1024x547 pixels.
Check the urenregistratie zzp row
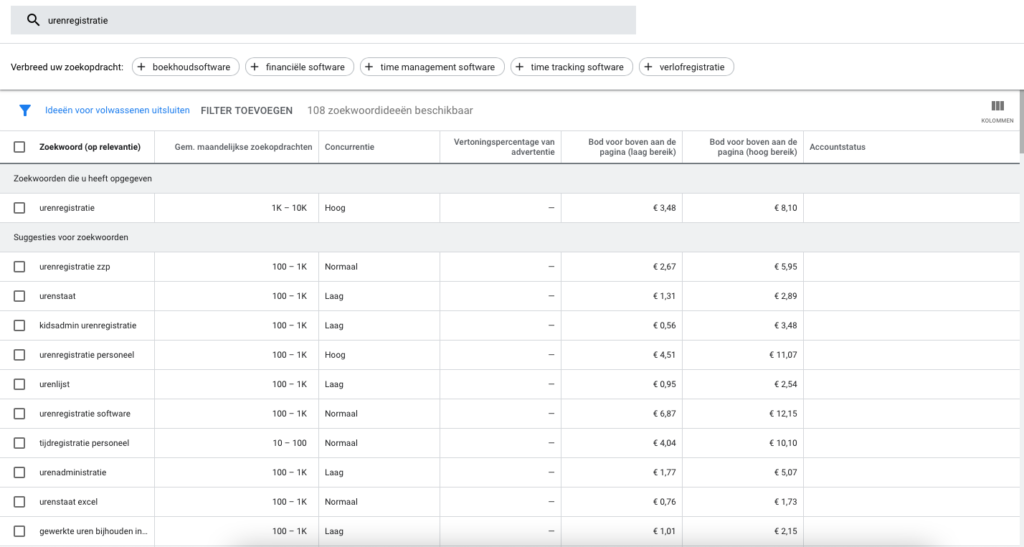tap(20, 266)
